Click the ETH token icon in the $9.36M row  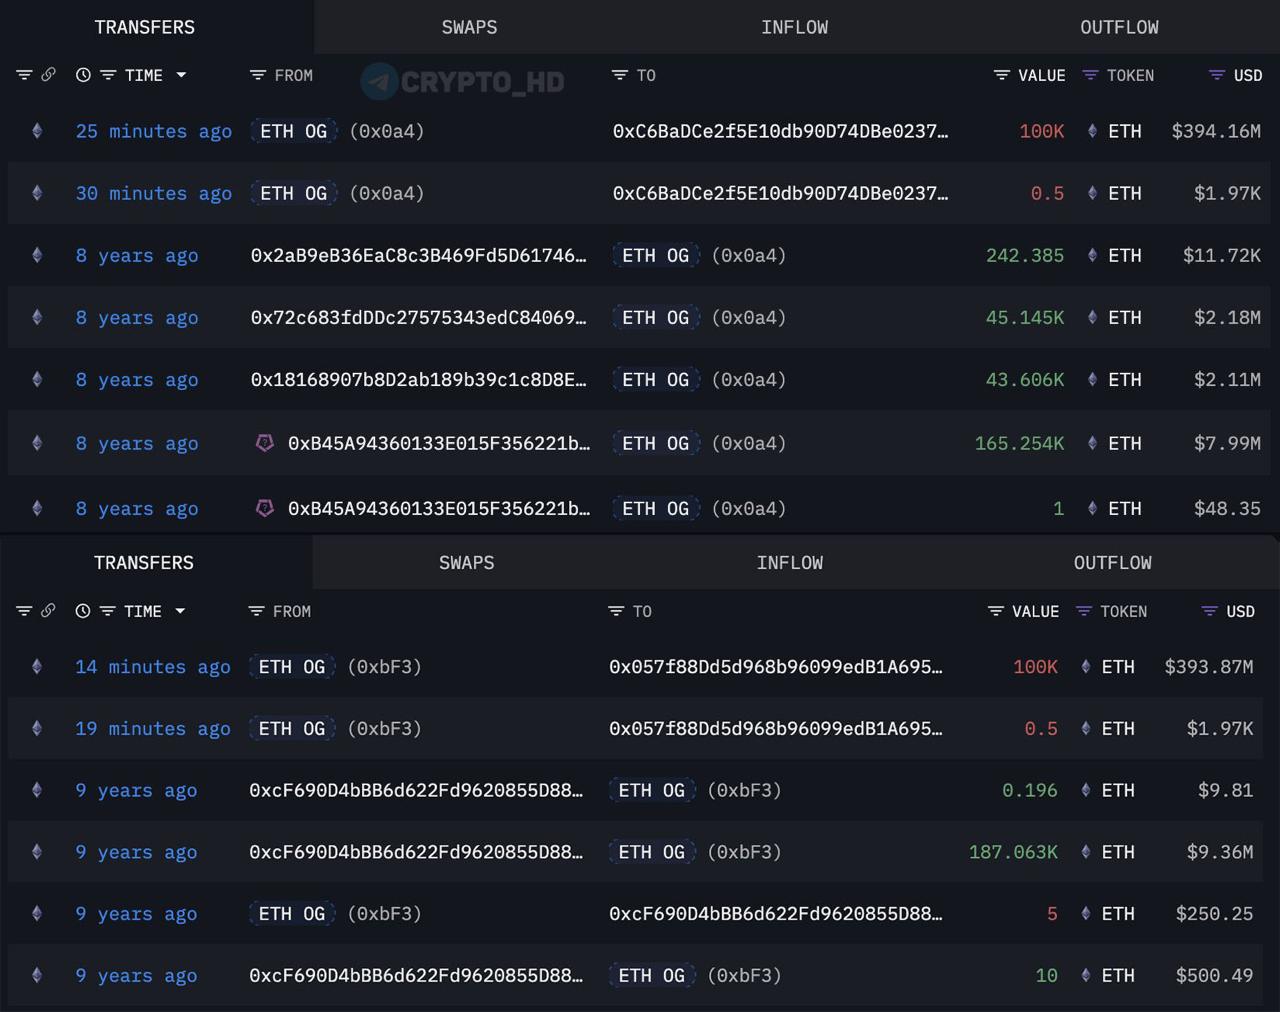click(x=1086, y=852)
